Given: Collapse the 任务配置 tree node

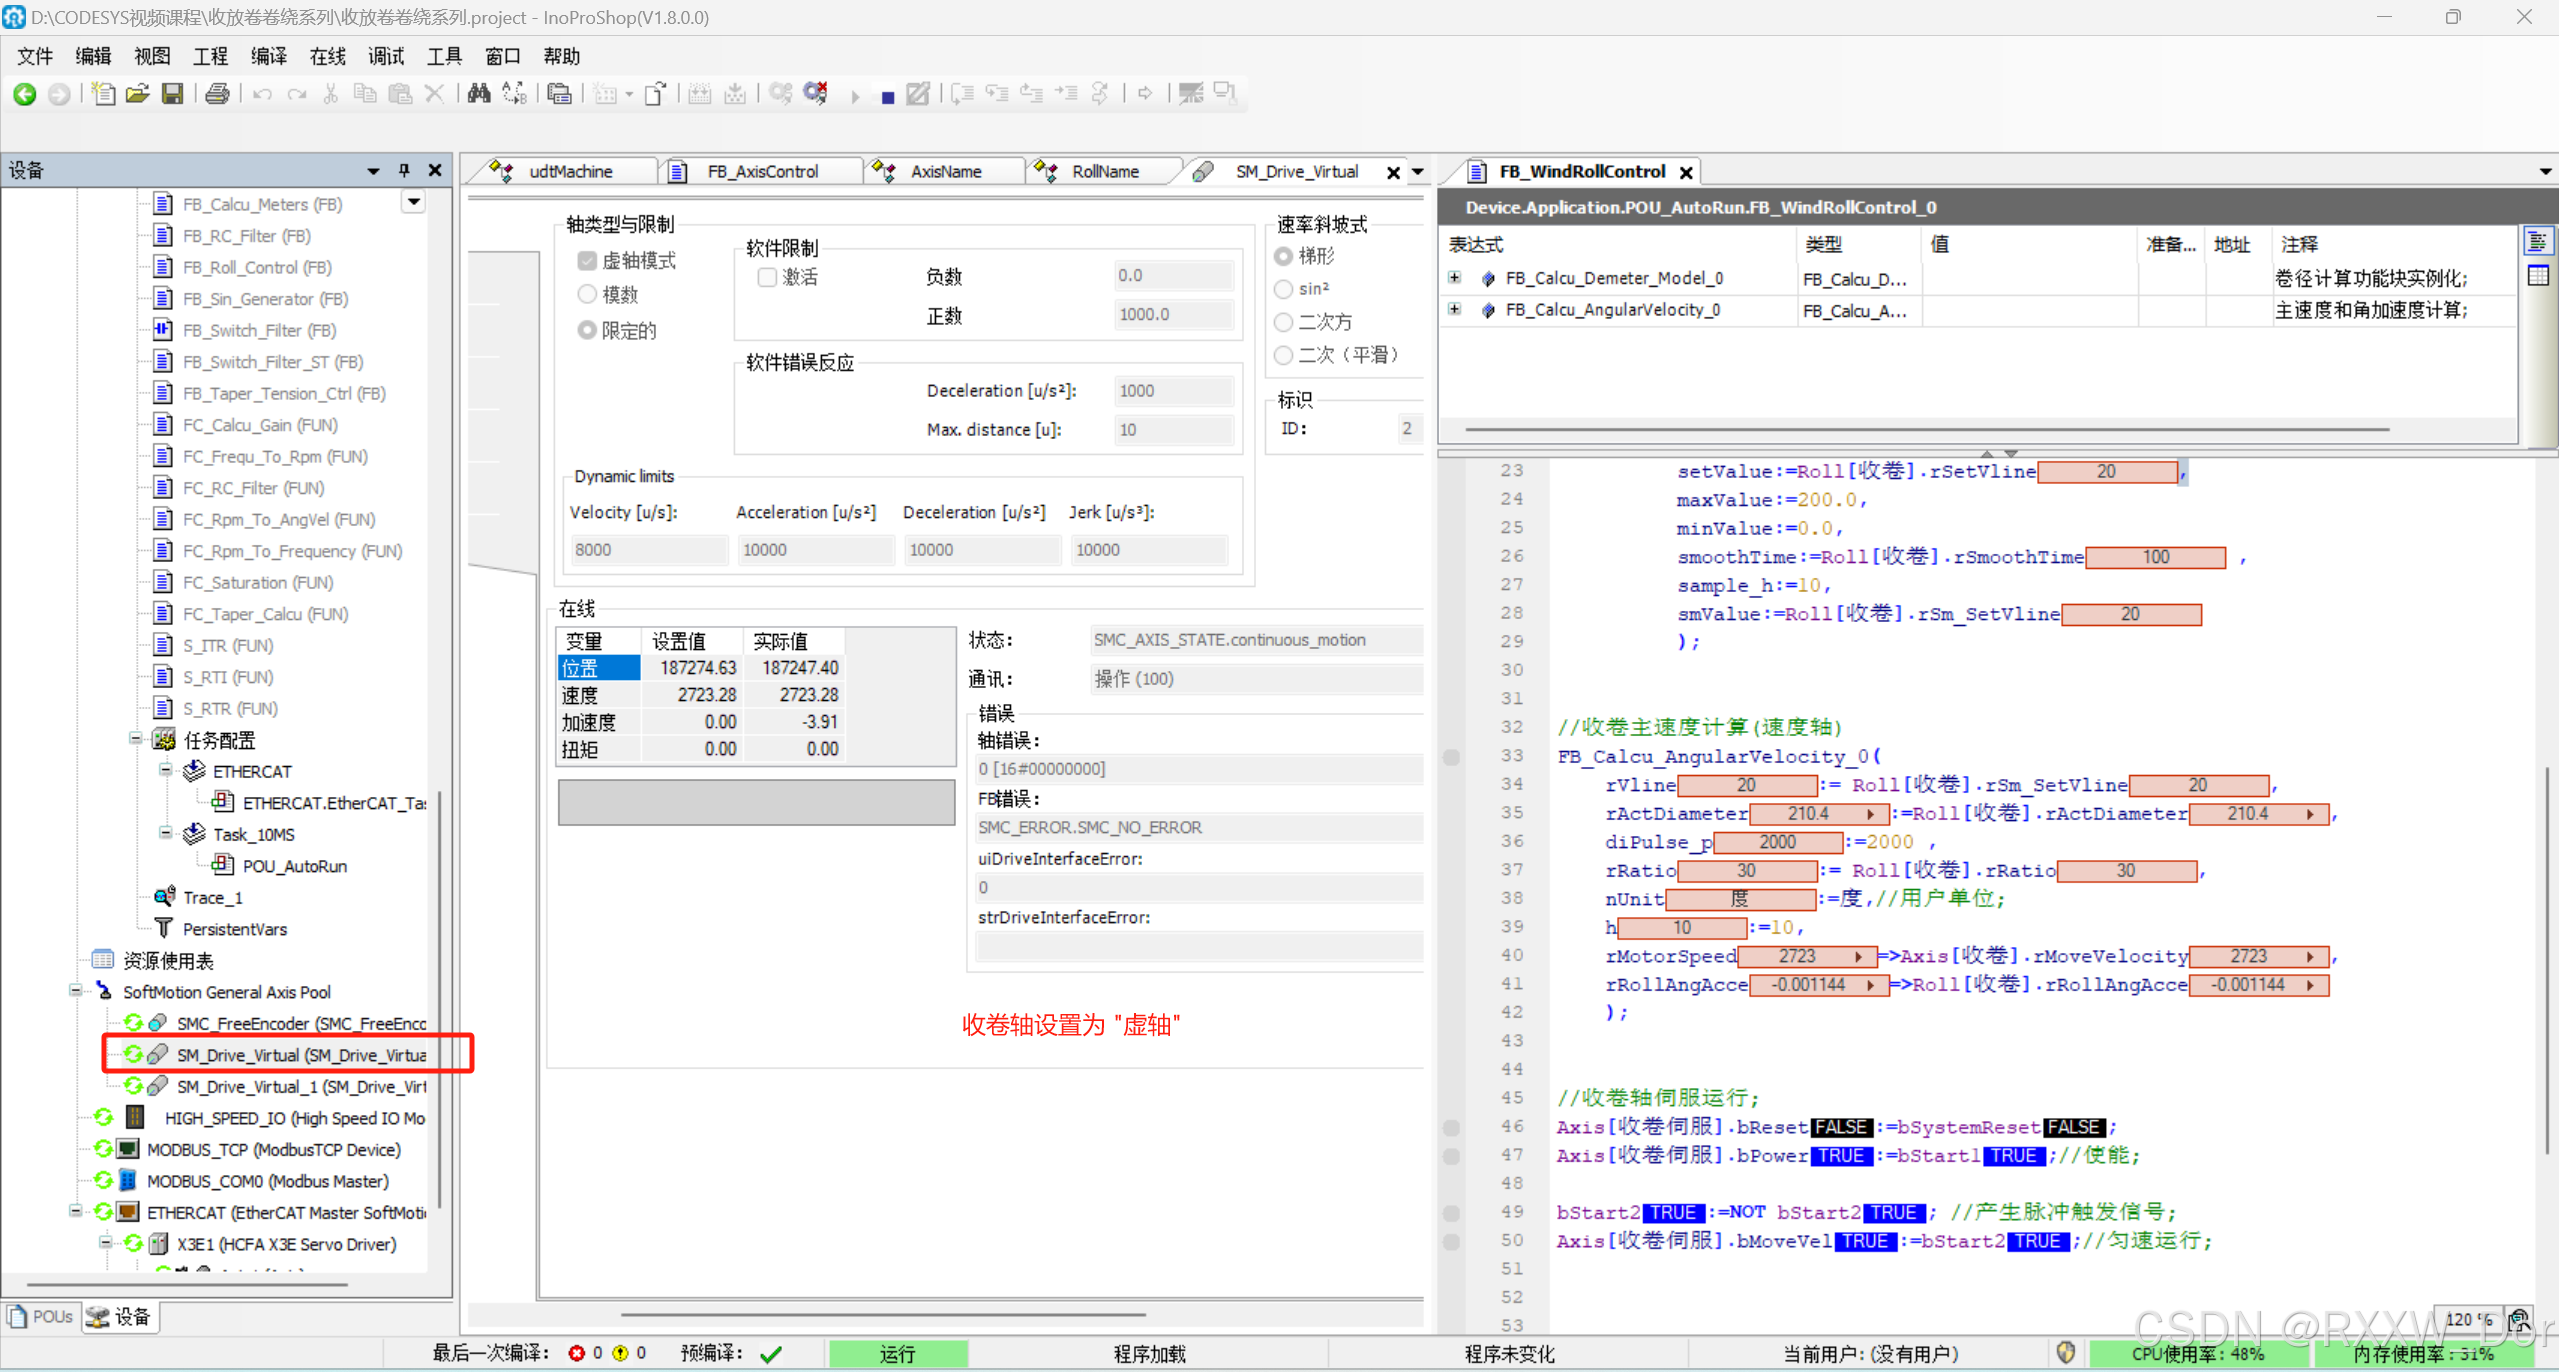Looking at the screenshot, I should click(136, 739).
